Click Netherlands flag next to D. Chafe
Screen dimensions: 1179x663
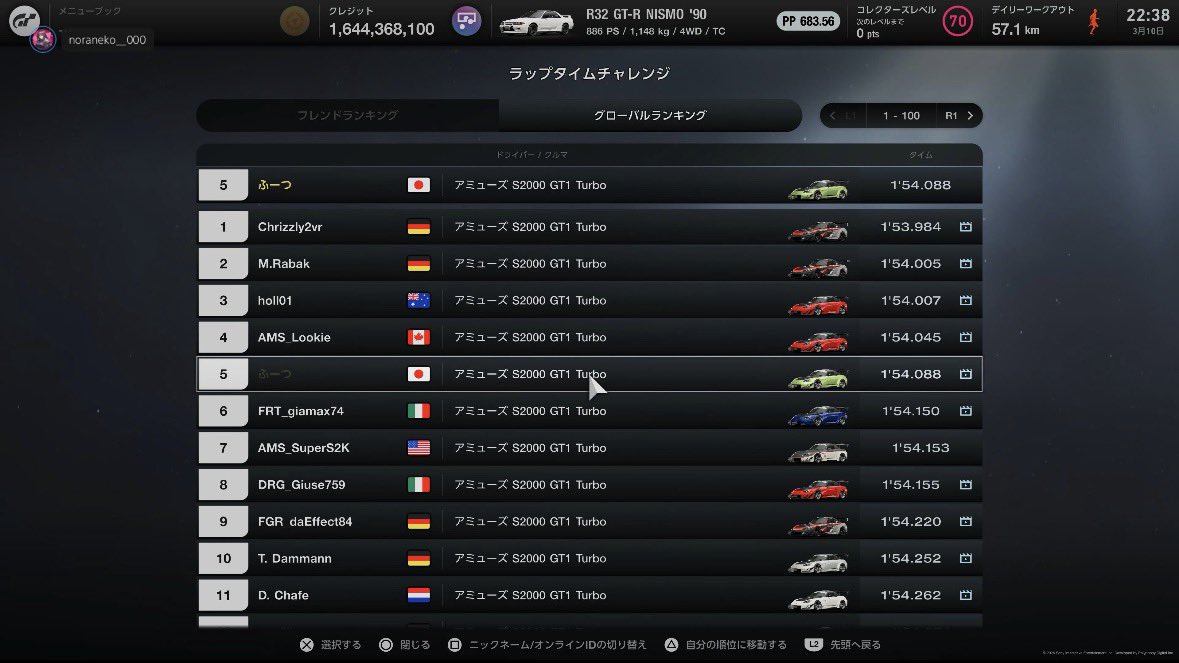pyautogui.click(x=419, y=595)
